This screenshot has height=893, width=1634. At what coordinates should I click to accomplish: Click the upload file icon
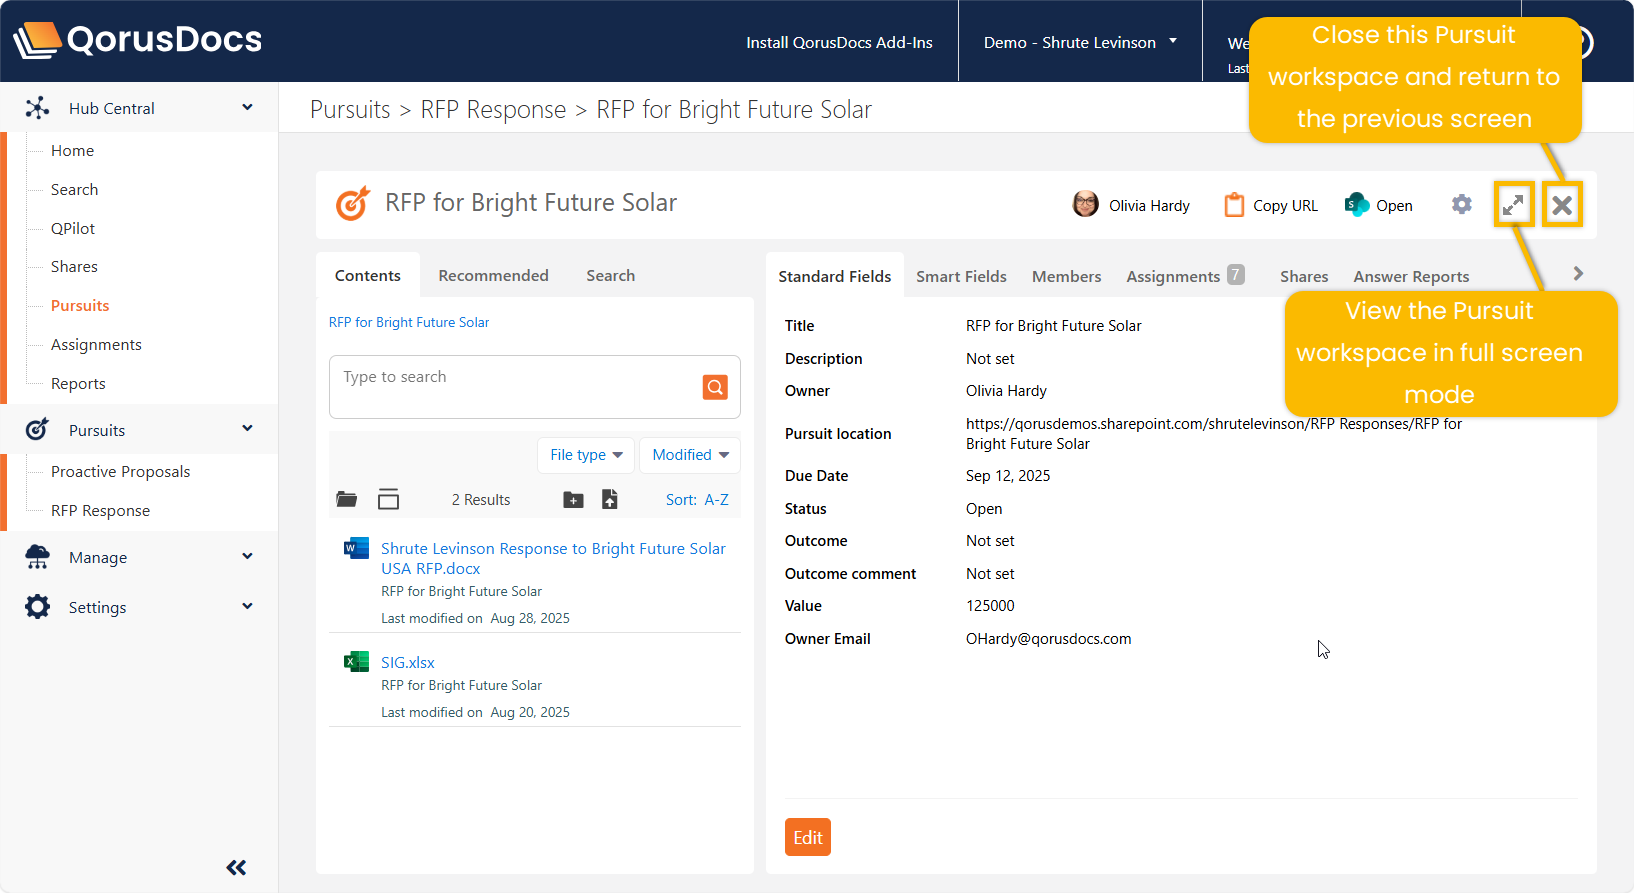[609, 499]
